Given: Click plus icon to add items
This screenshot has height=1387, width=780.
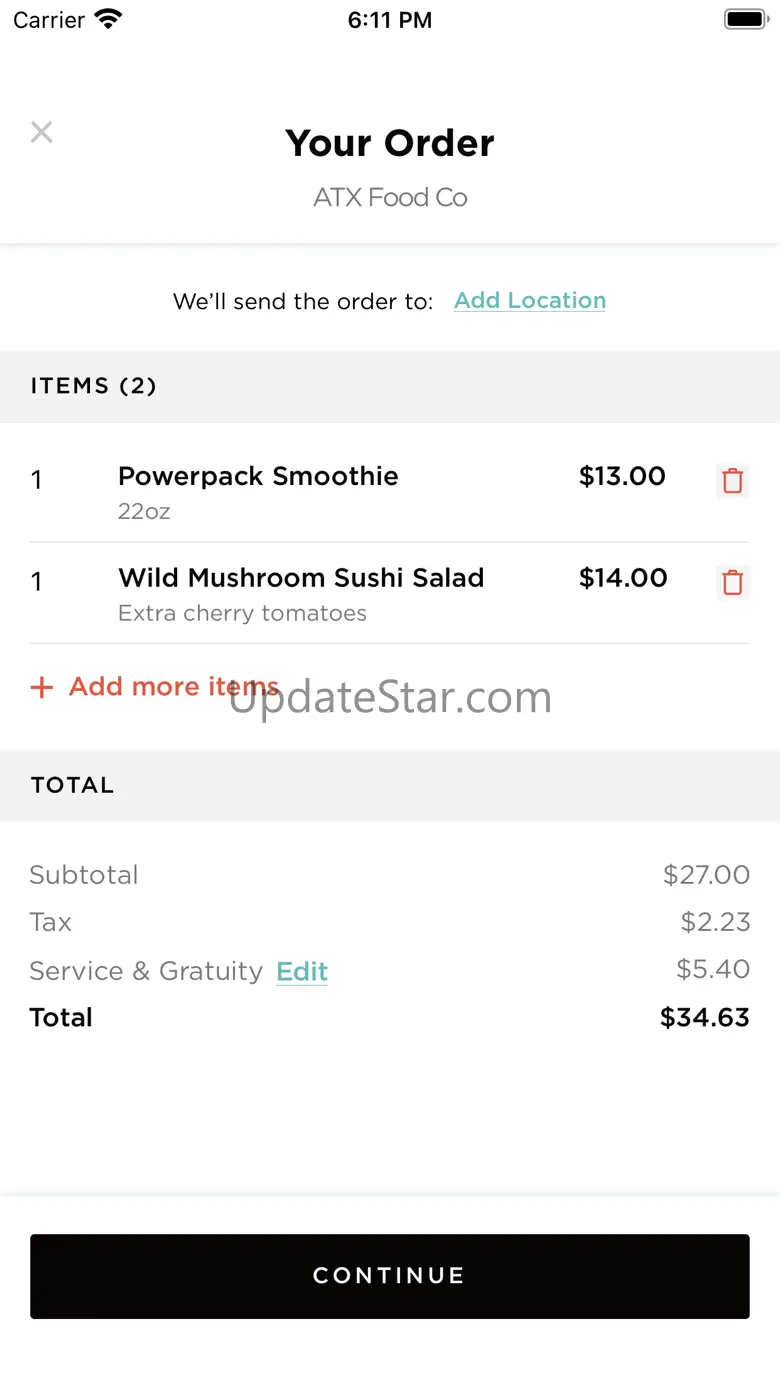Looking at the screenshot, I should pos(41,687).
